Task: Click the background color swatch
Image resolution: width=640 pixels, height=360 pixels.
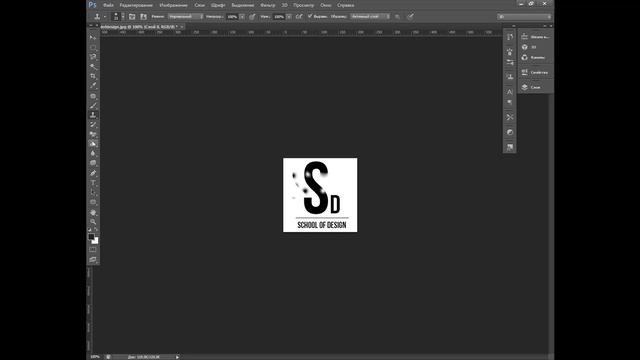Action: tap(96, 241)
